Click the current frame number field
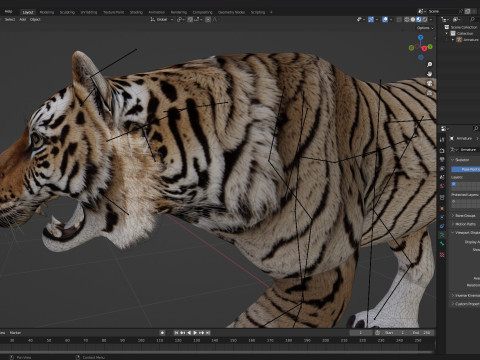This screenshot has width=480, height=360. click(360, 333)
